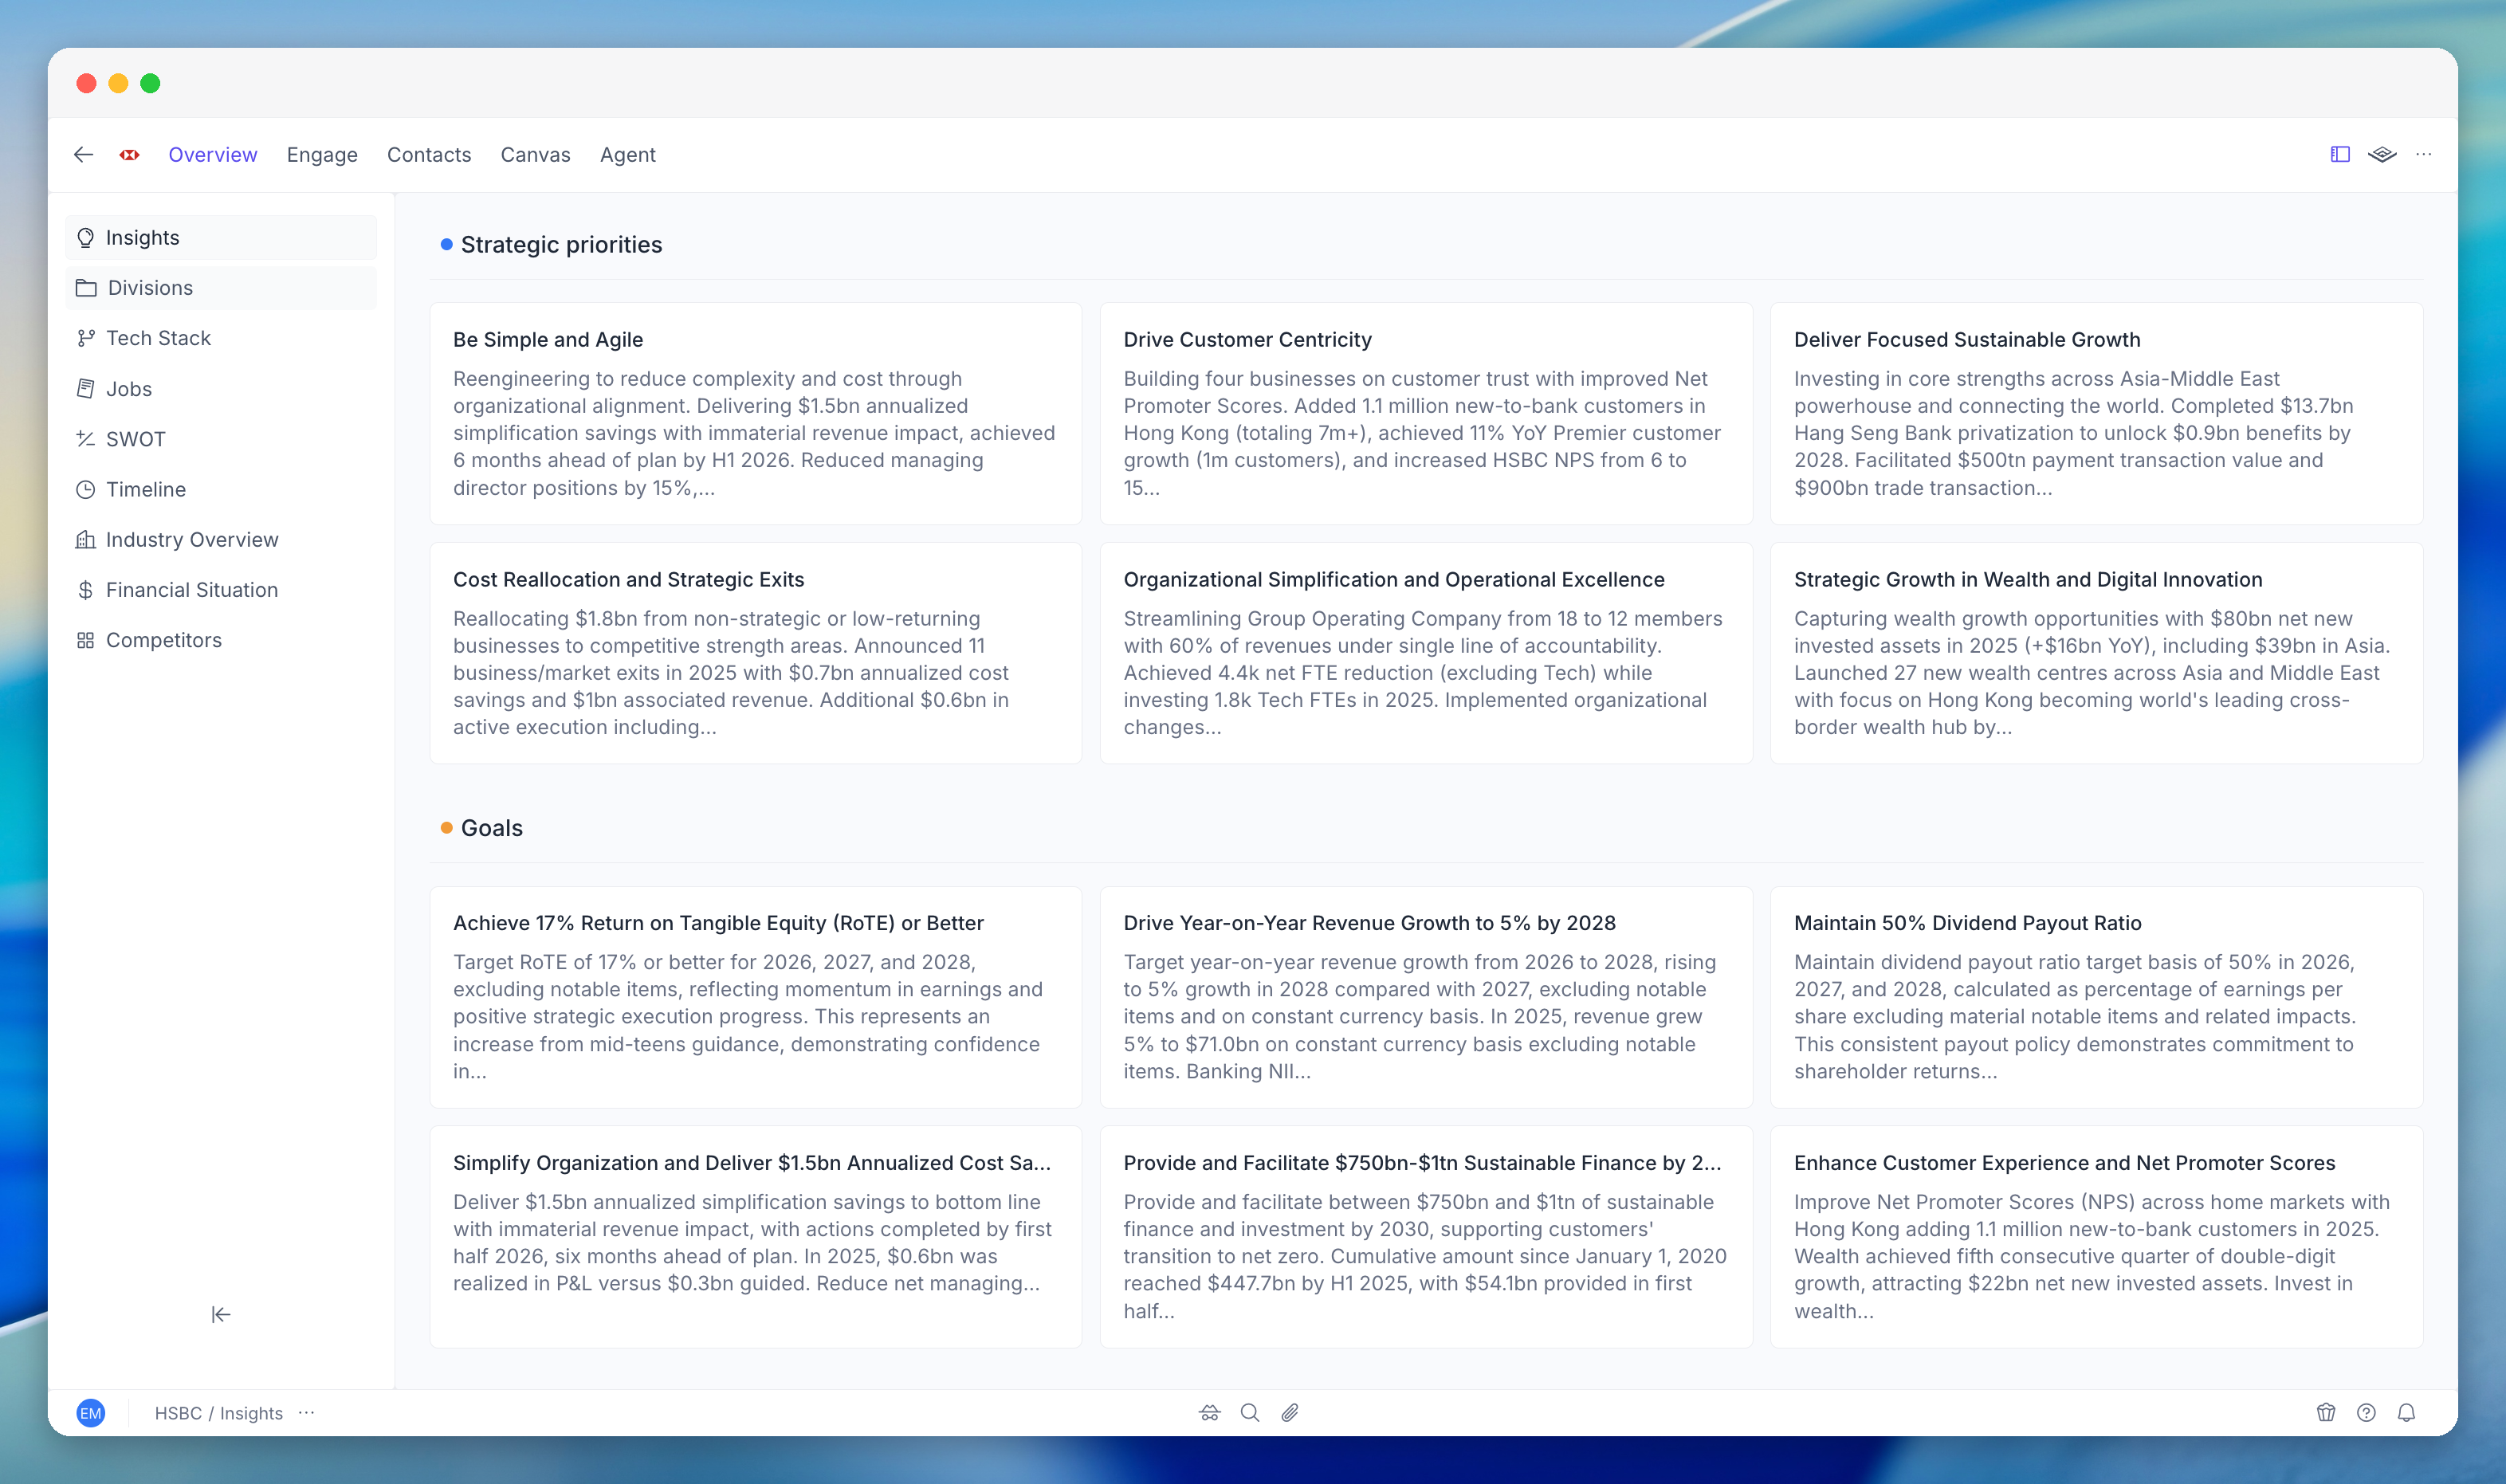Open SWOT in the sidebar
Image resolution: width=2506 pixels, height=1484 pixels.
pyautogui.click(x=221, y=438)
